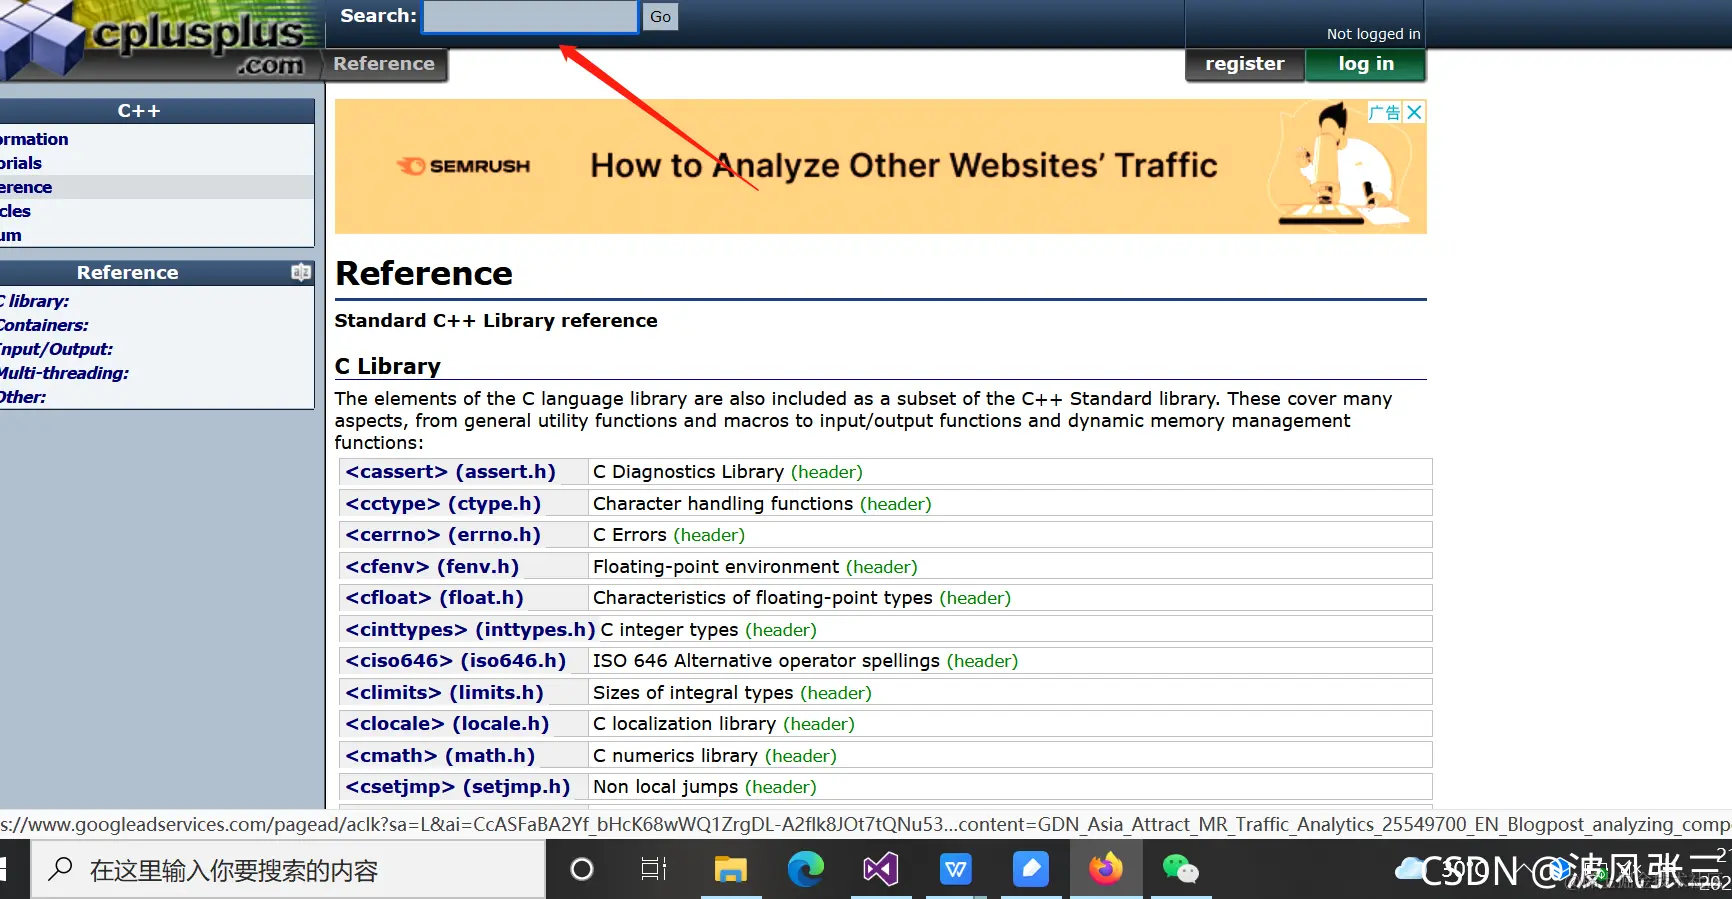This screenshot has height=899, width=1732.
Task: Click 'Character handling functions' description text
Action: [723, 504]
